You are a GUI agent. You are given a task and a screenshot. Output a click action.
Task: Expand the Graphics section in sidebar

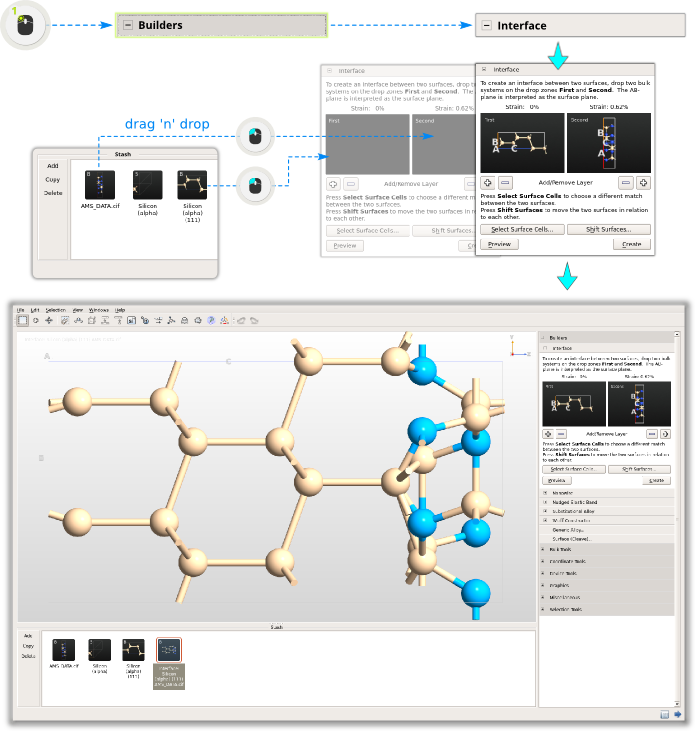pyautogui.click(x=543, y=585)
